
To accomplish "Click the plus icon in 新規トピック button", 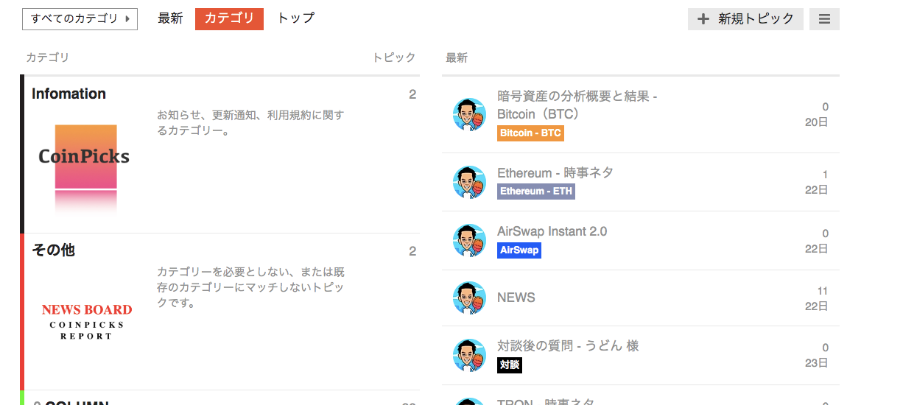I will click(x=703, y=19).
